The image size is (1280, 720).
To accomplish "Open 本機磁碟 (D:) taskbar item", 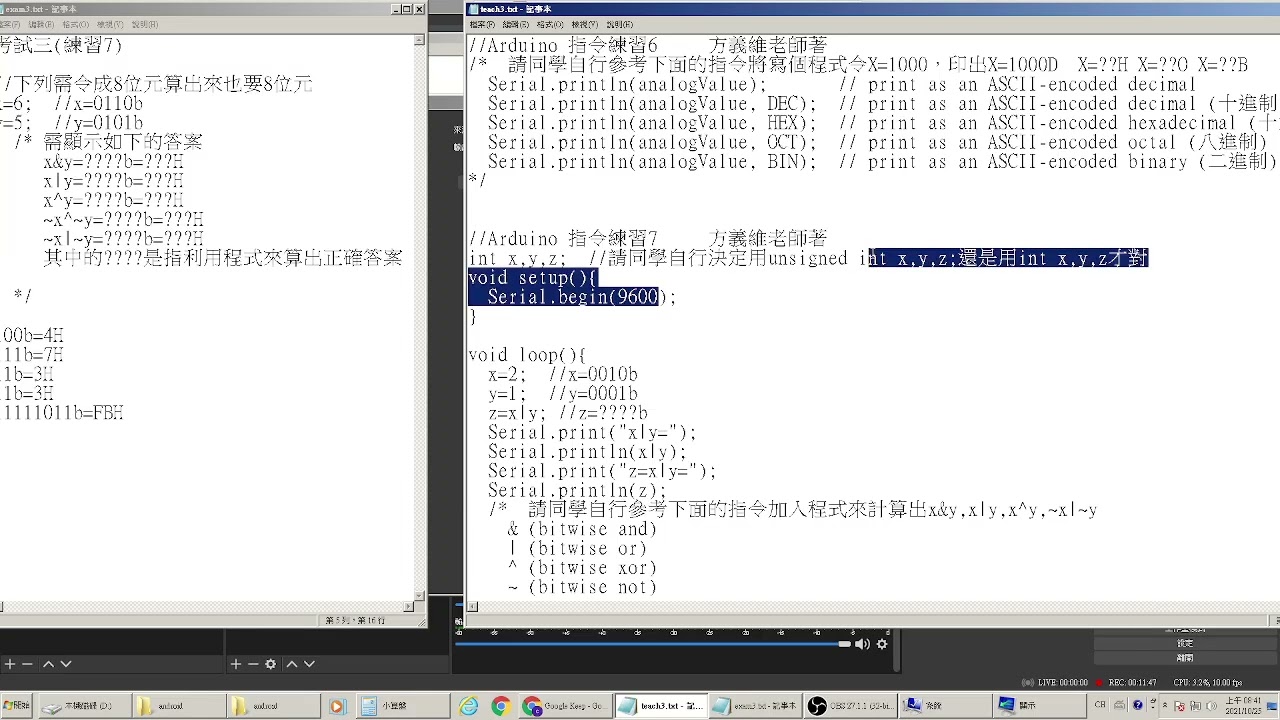I will 86,706.
